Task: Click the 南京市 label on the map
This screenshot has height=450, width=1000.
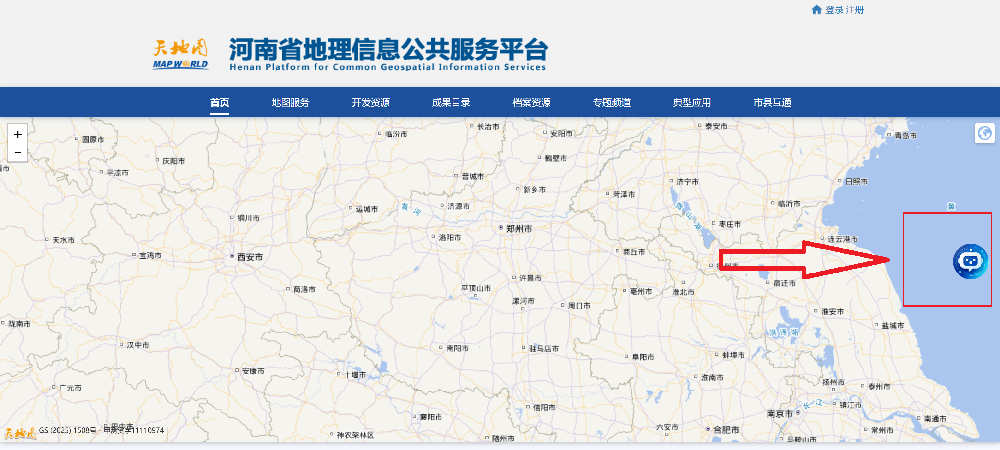Action: click(779, 414)
